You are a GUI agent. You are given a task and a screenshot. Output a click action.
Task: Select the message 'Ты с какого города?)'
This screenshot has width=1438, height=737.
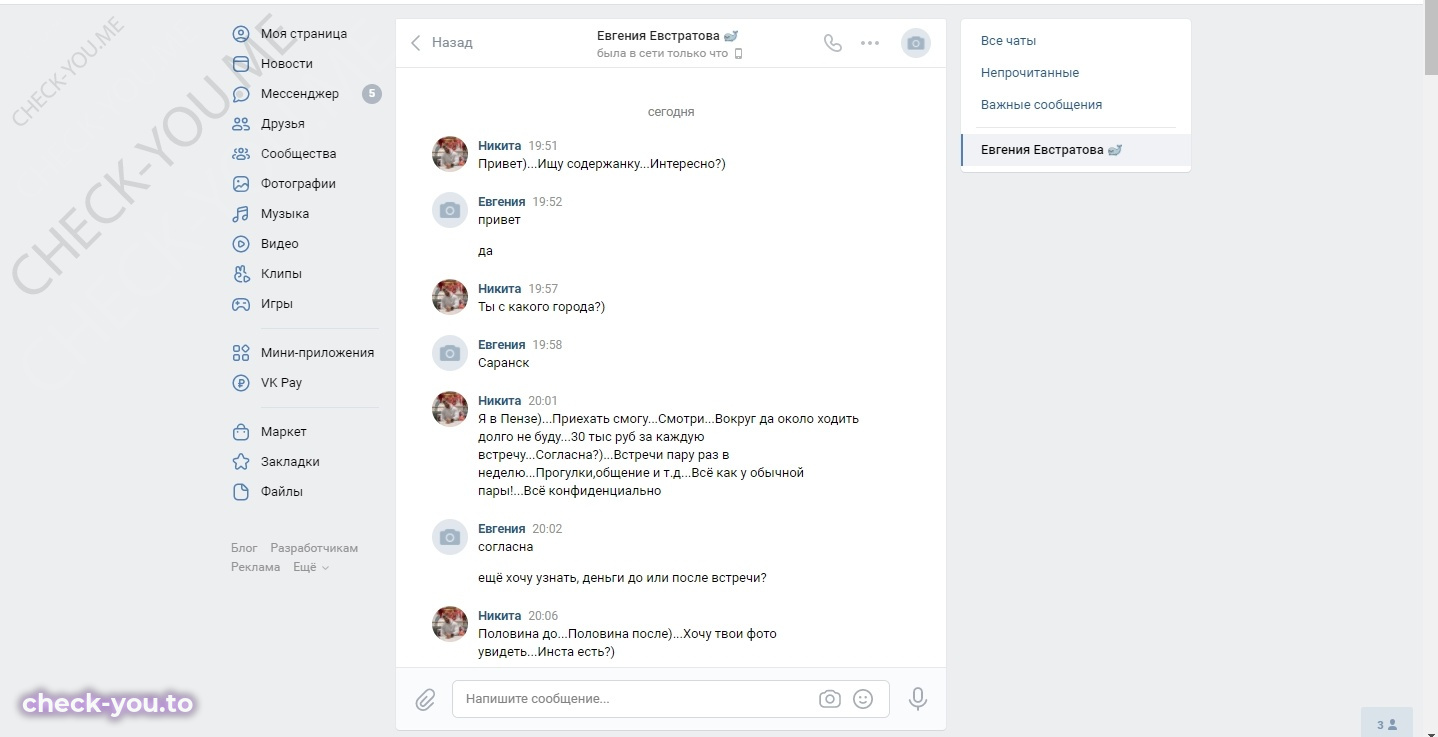541,307
